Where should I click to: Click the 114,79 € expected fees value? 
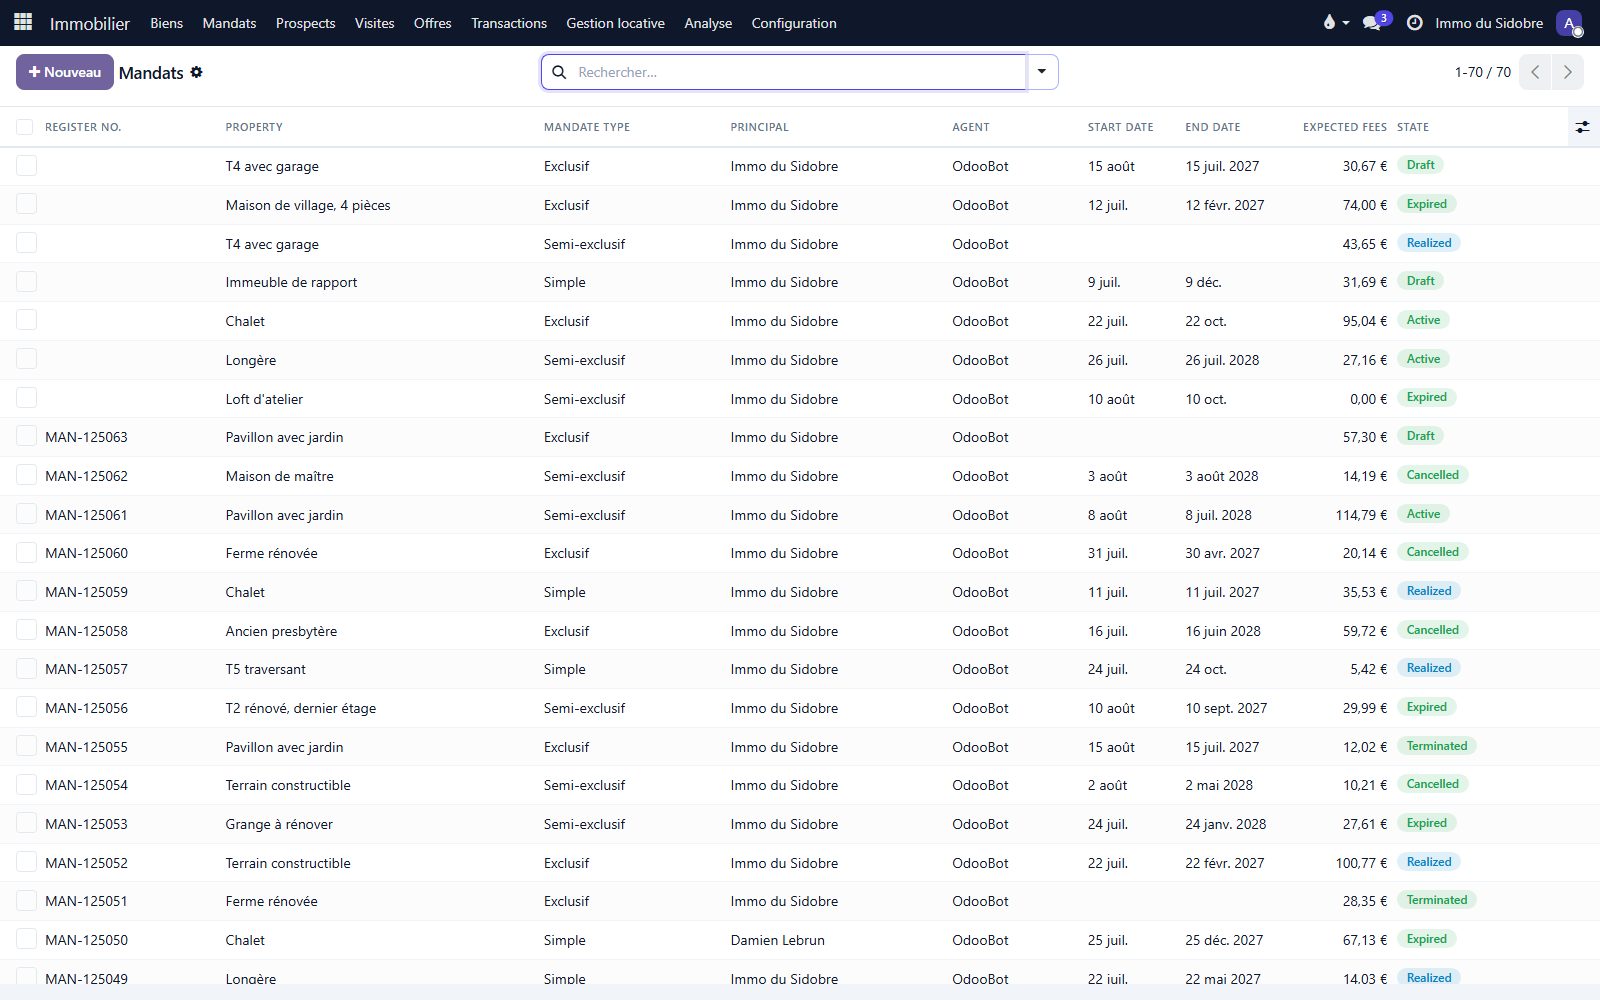pyautogui.click(x=1362, y=515)
